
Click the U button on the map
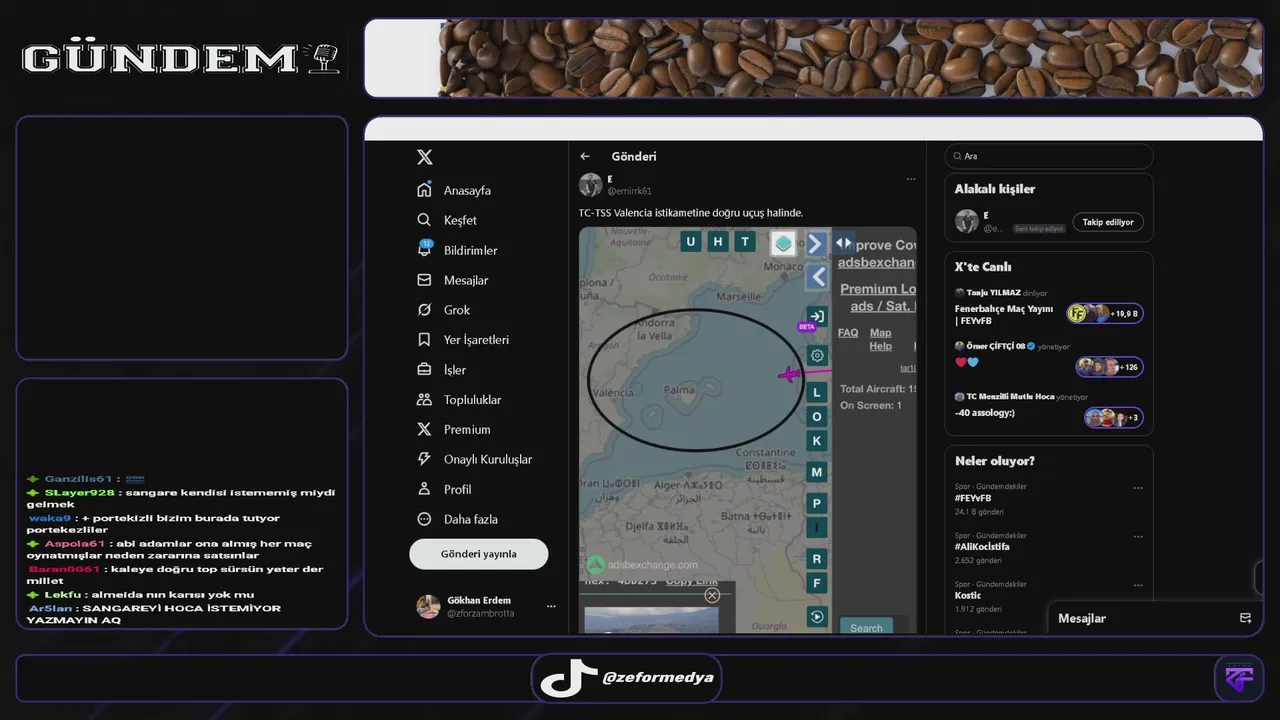coord(691,241)
